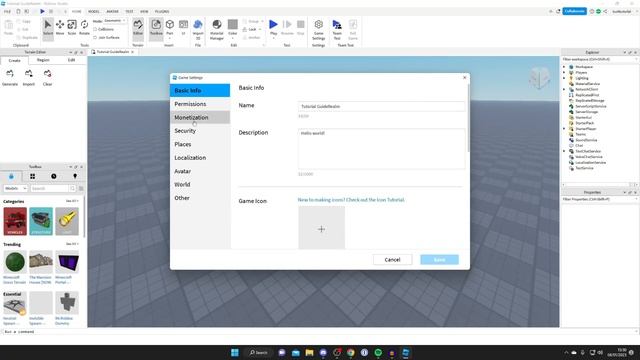Open the MODEL ribbon tab
Image resolution: width=640 pixels, height=360 pixels.
pyautogui.click(x=93, y=11)
